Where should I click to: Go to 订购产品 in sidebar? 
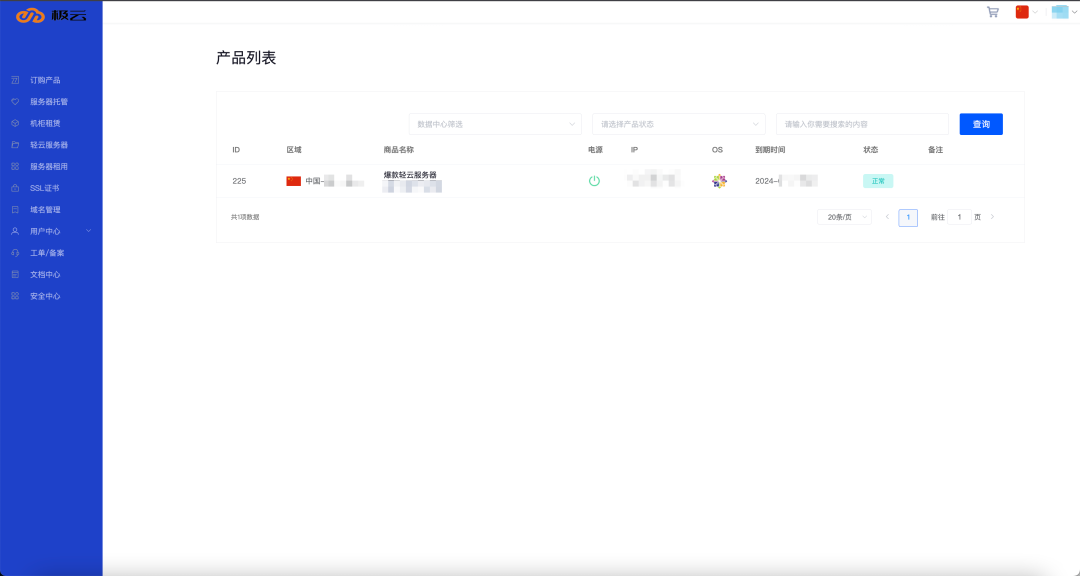(45, 80)
